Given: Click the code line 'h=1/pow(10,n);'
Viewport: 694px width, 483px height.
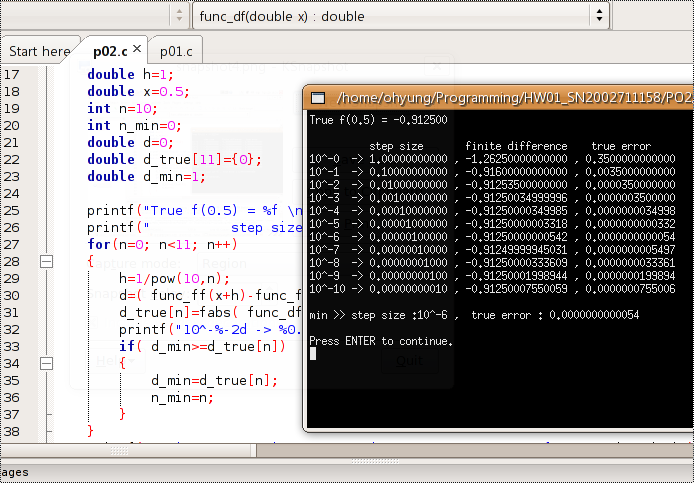Looking at the screenshot, I should point(174,278).
